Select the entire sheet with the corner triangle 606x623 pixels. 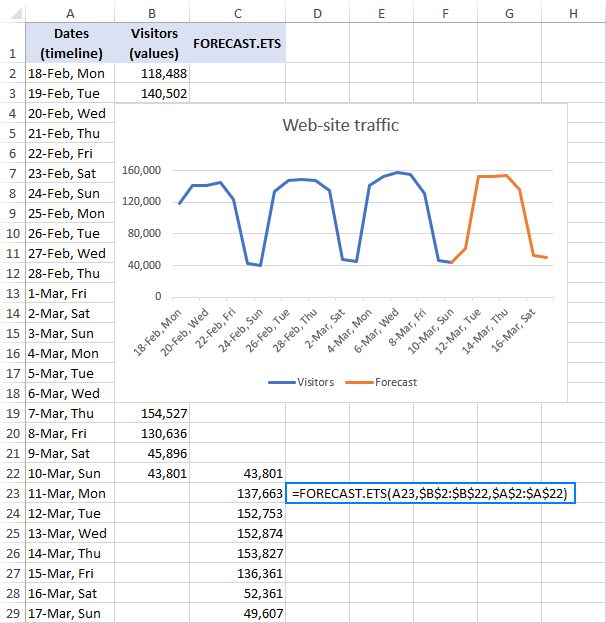coord(14,14)
